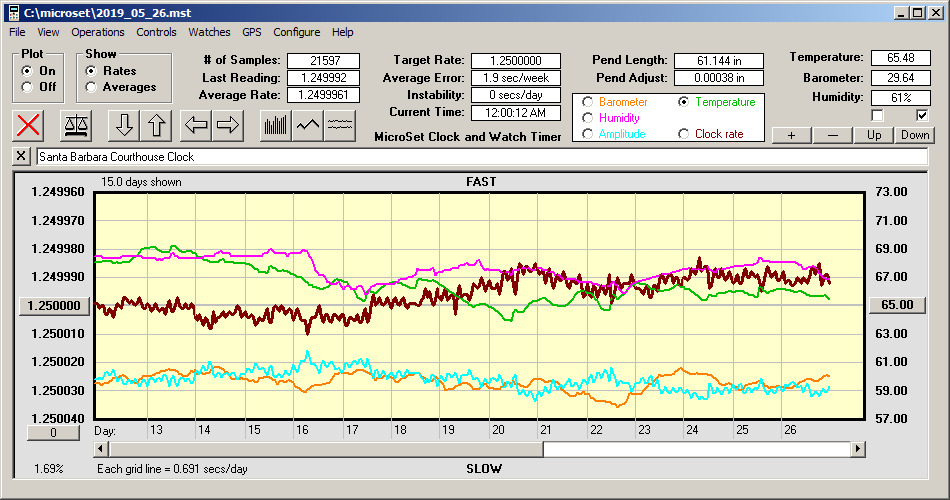This screenshot has width=950, height=500.
Task: Select the Amplitude trace radio button
Action: coord(587,134)
